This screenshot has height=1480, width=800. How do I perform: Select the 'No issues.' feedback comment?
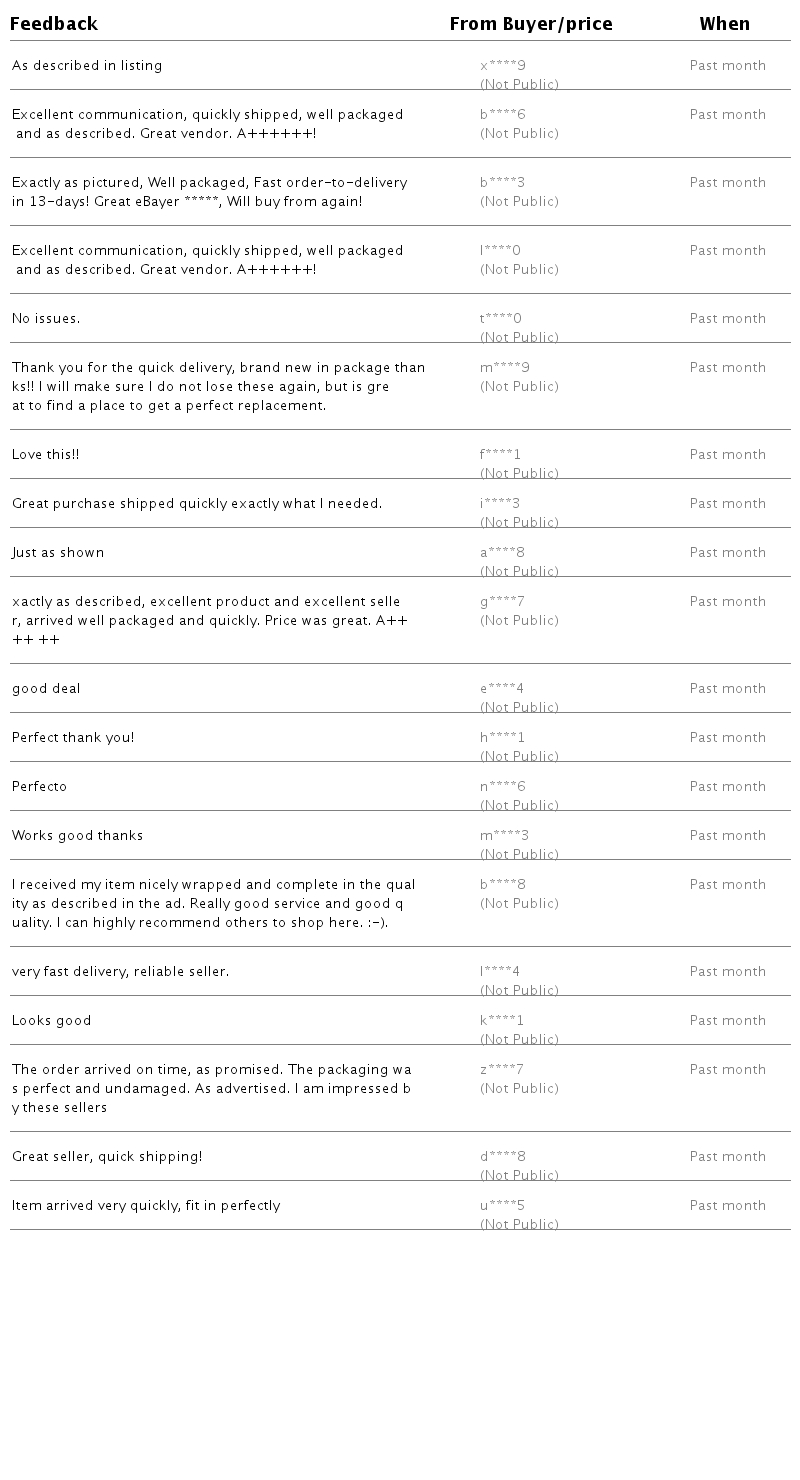(x=46, y=319)
